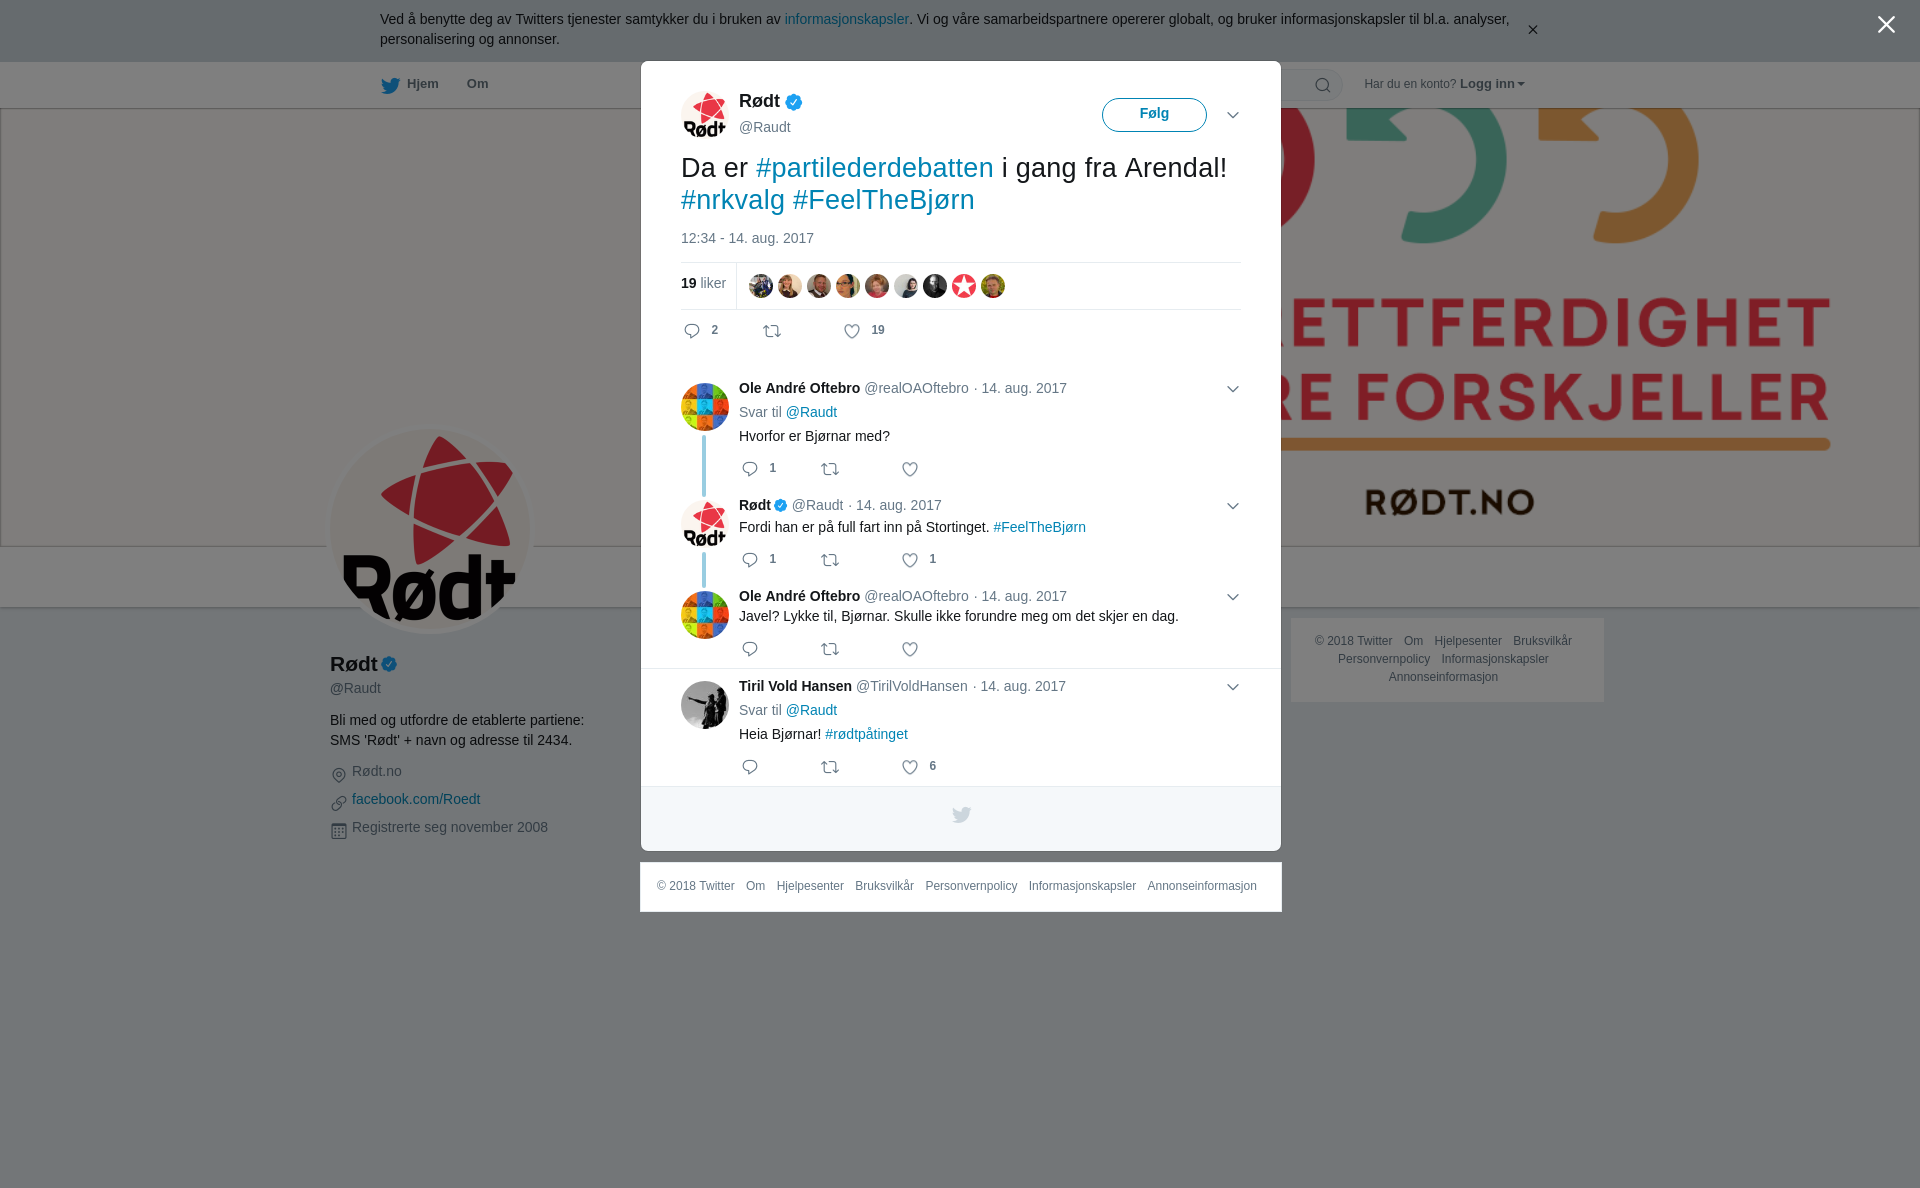Viewport: 1920px width, 1188px height.
Task: Open the #FeelTheBjørn hashtag in main tweet
Action: pyautogui.click(x=884, y=200)
